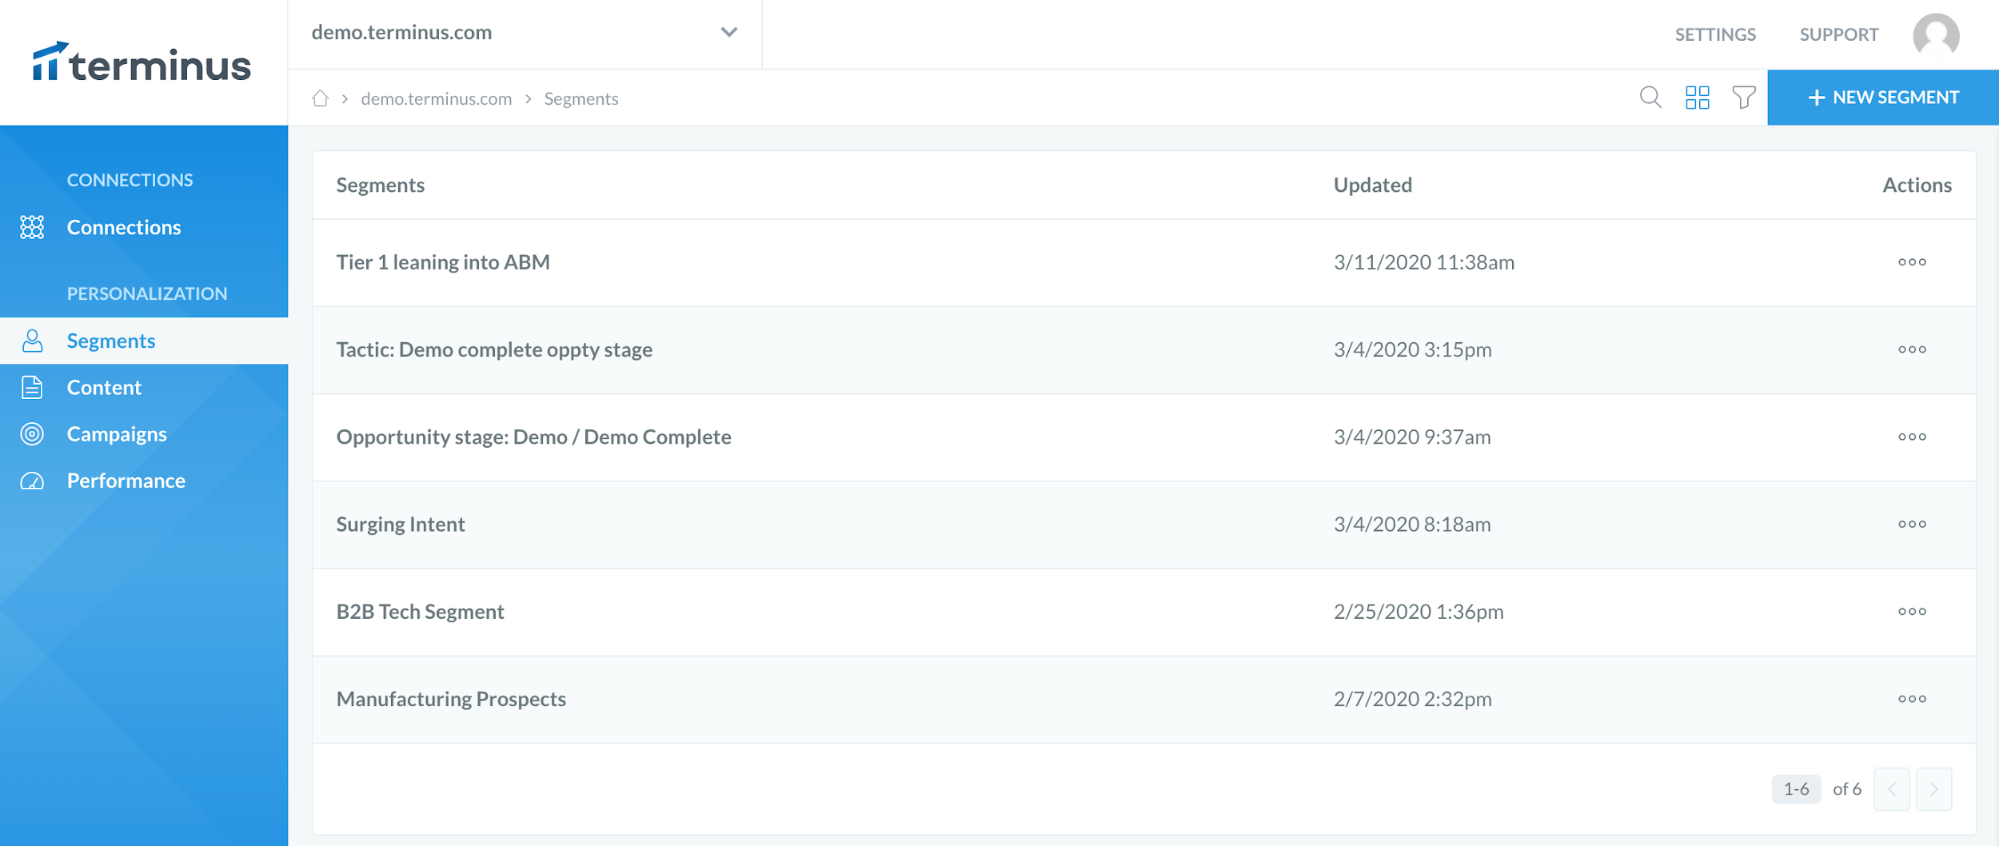Open actions menu for Tactic: Demo complete row
Image resolution: width=1999 pixels, height=846 pixels.
1912,349
